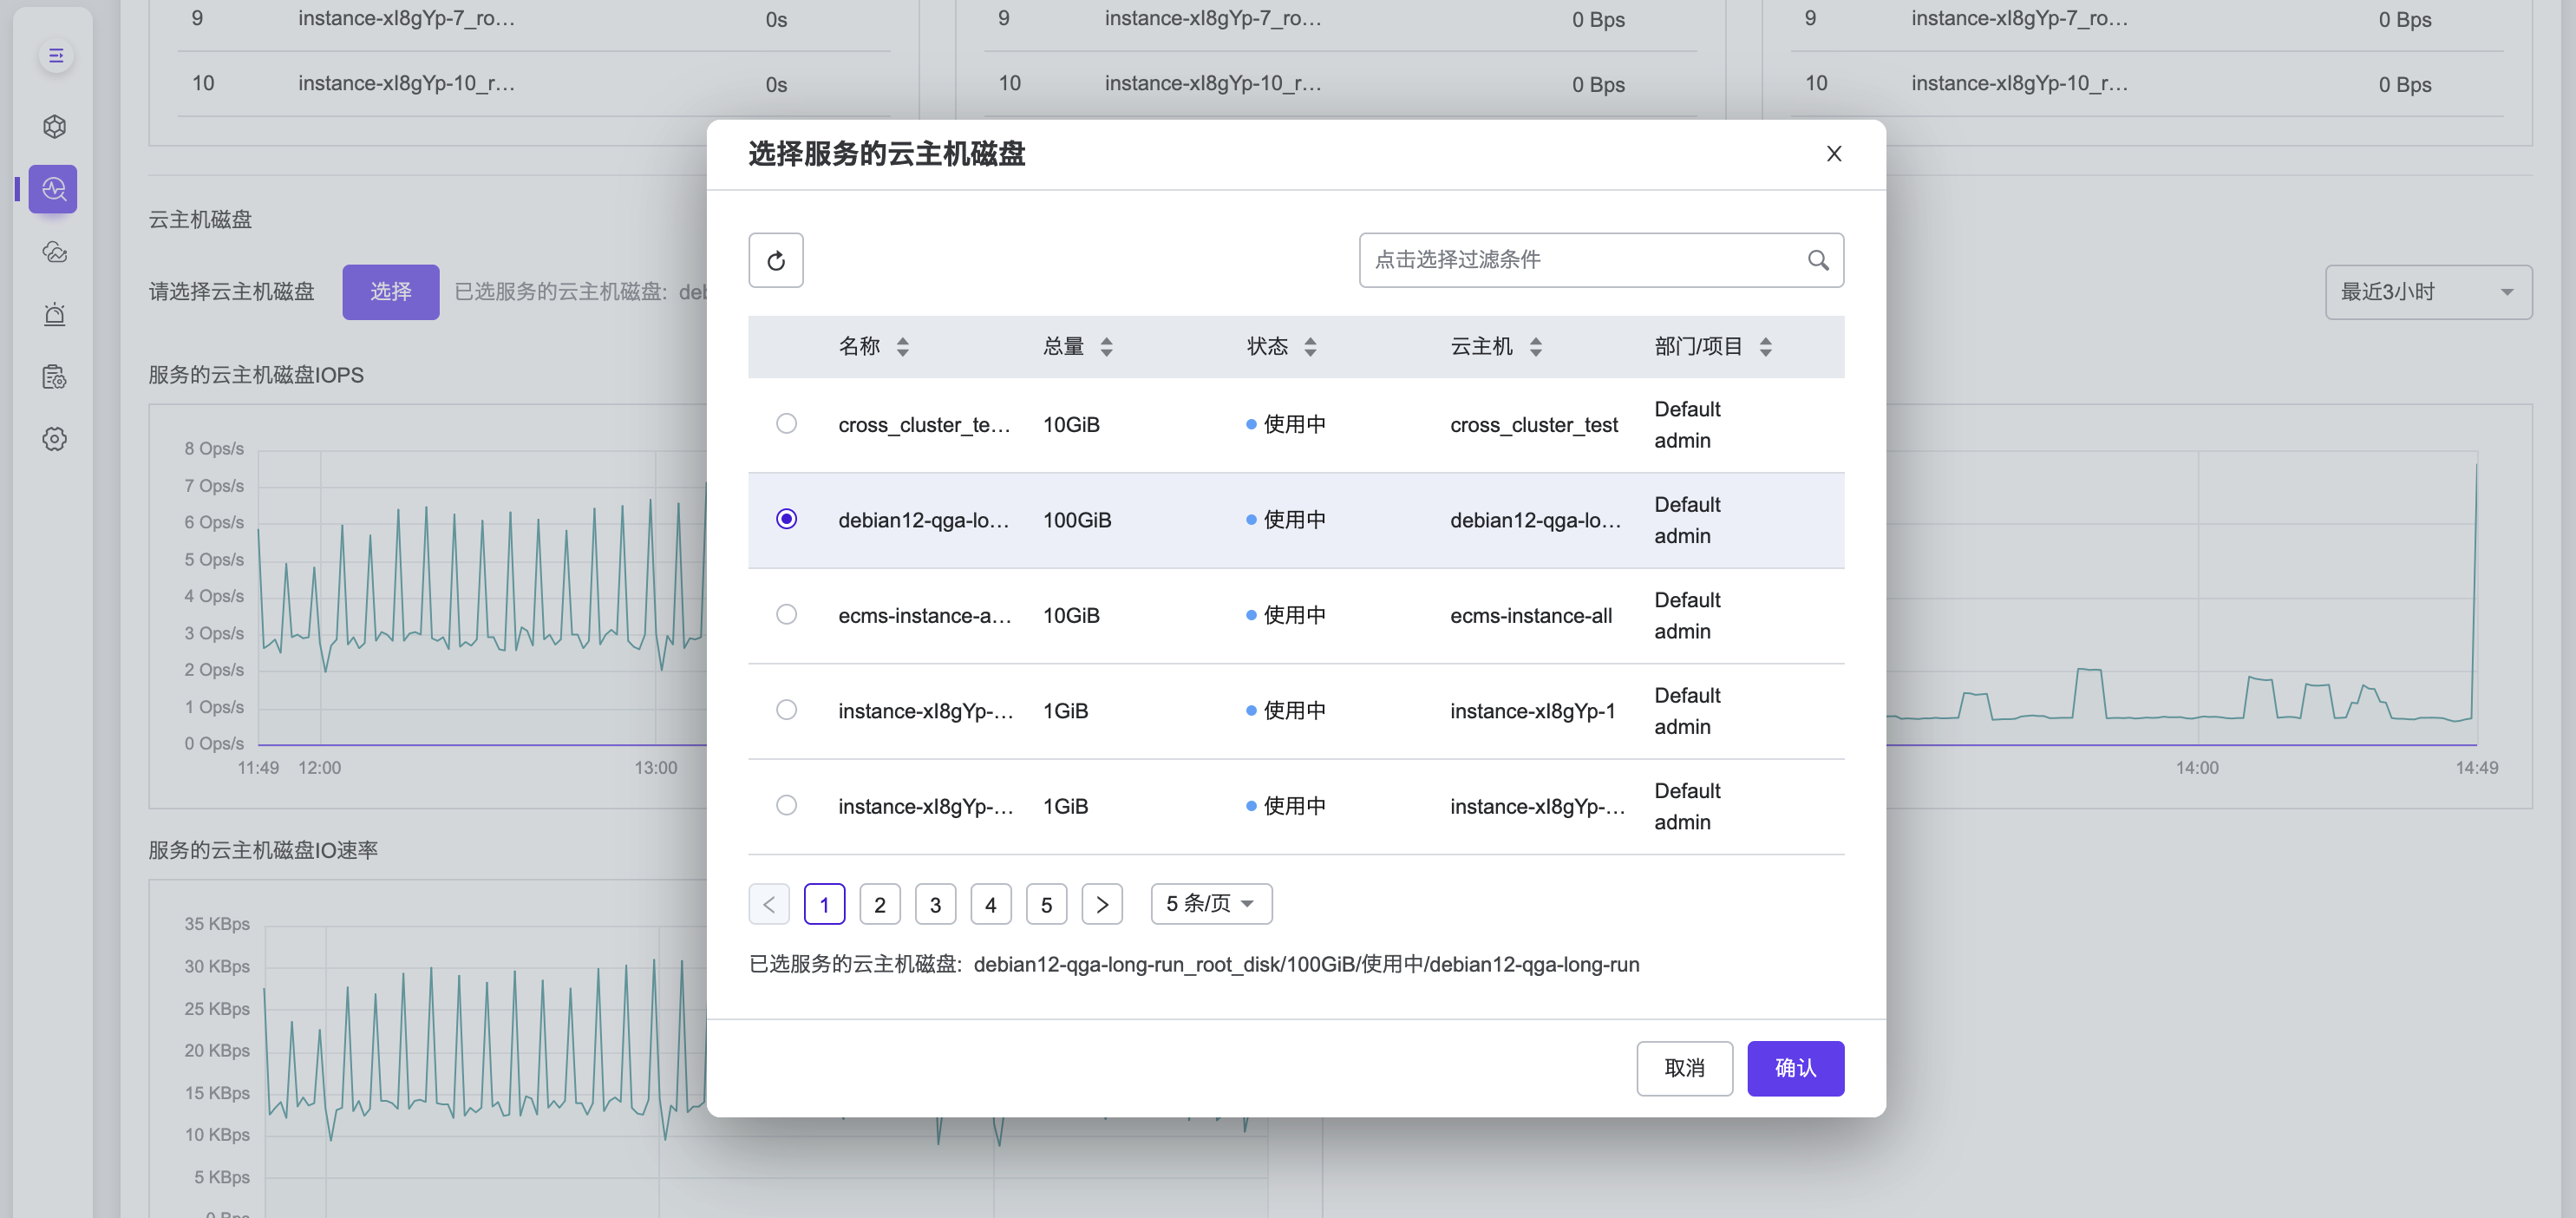
Task: Go to page 5
Action: click(x=1046, y=904)
